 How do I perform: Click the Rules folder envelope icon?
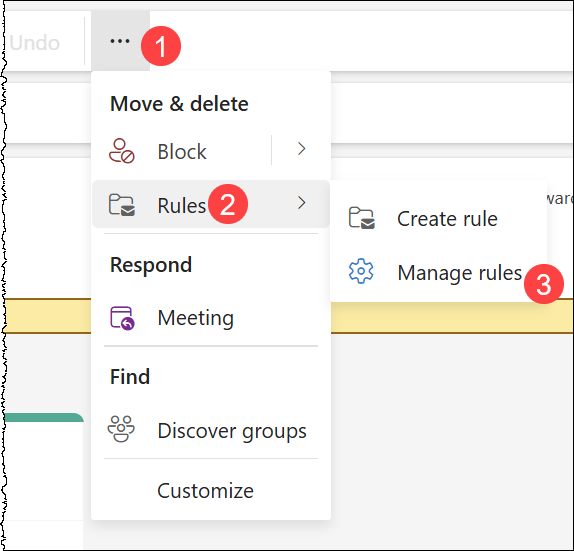click(122, 205)
